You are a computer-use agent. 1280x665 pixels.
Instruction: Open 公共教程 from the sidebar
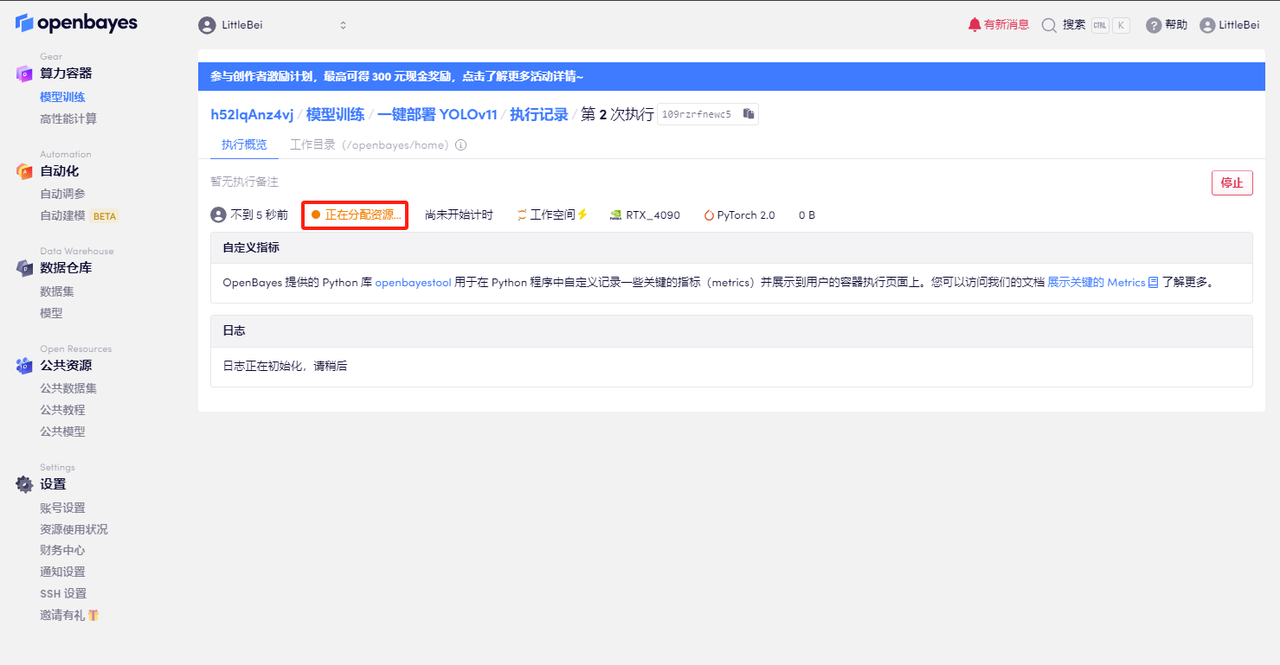coord(62,410)
